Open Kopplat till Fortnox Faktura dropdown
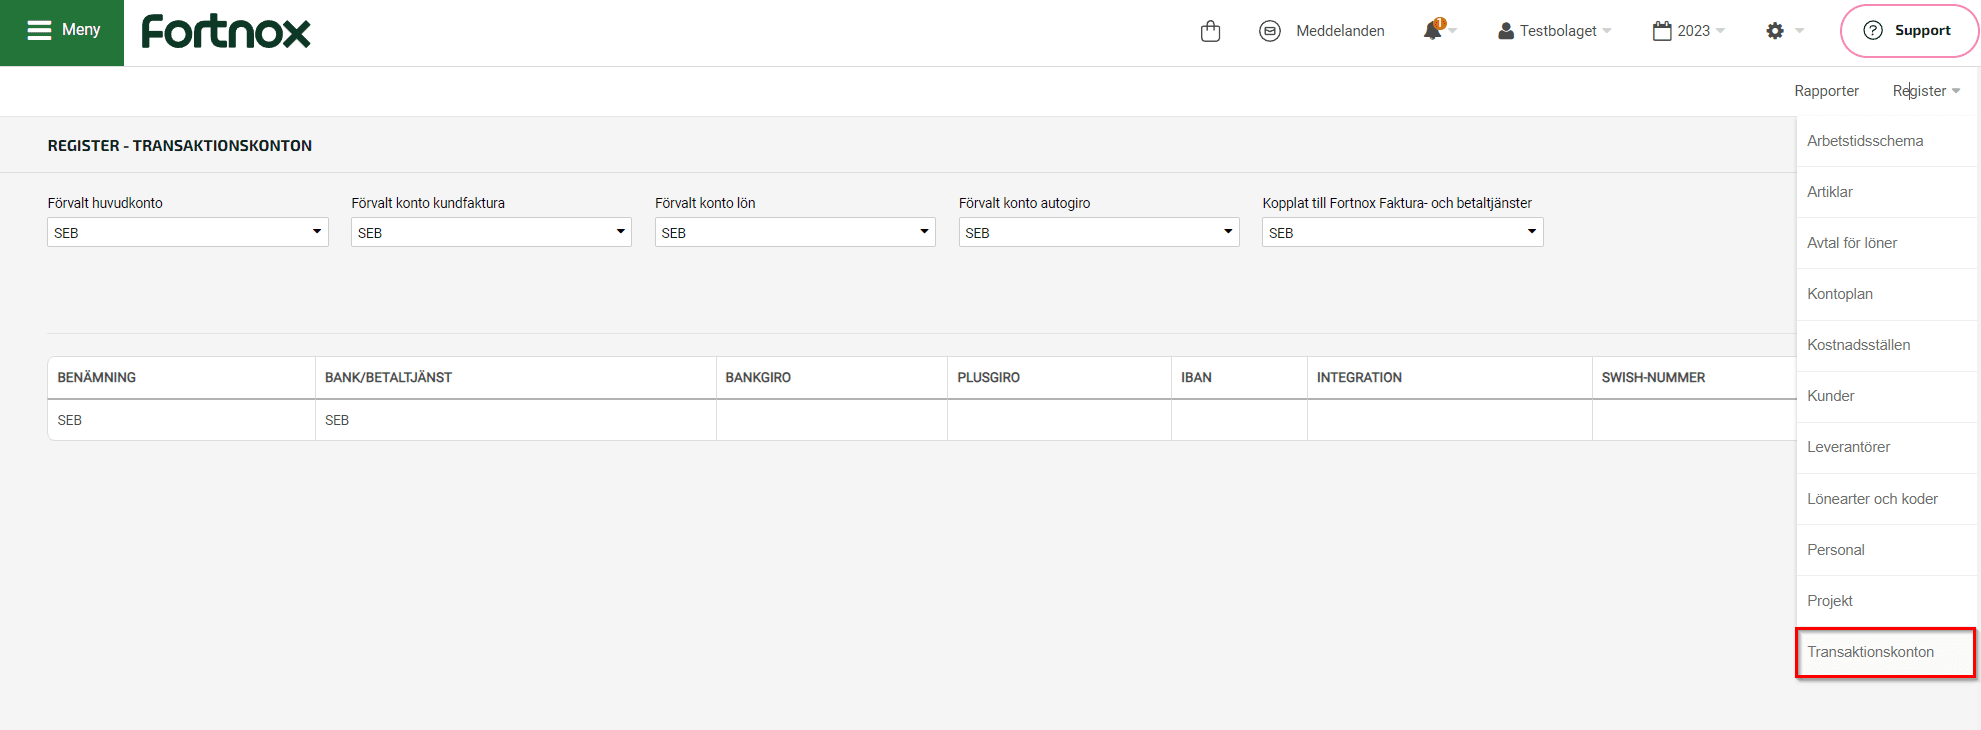 (1402, 232)
